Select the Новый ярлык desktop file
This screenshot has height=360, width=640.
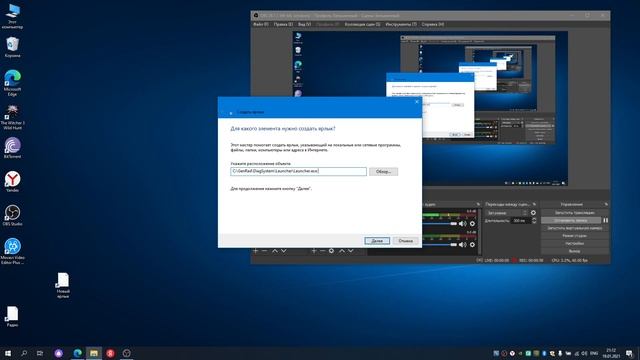[63, 285]
